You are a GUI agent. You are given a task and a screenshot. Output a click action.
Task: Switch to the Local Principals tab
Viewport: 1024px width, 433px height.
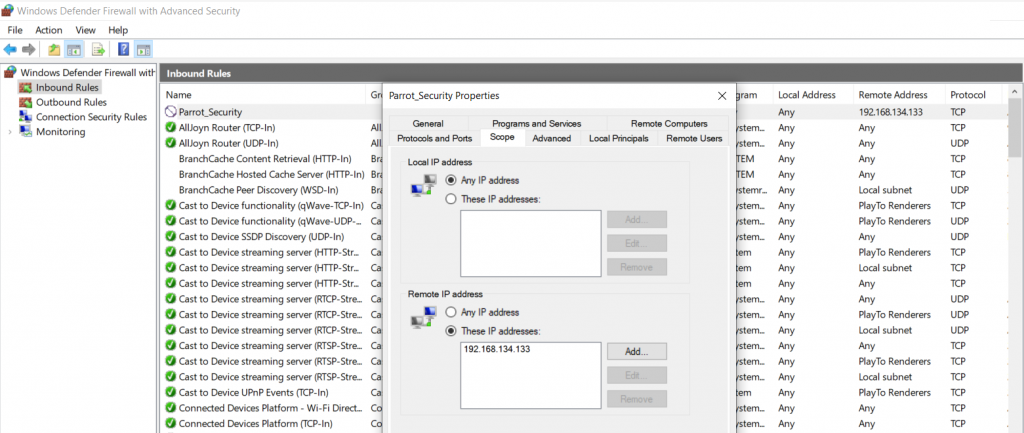coord(618,138)
